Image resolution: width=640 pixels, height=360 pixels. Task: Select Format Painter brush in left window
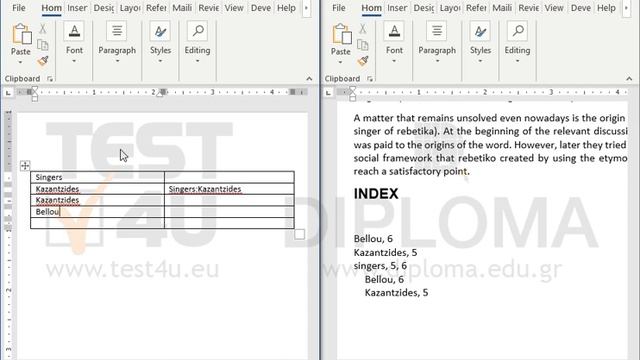tap(42, 61)
